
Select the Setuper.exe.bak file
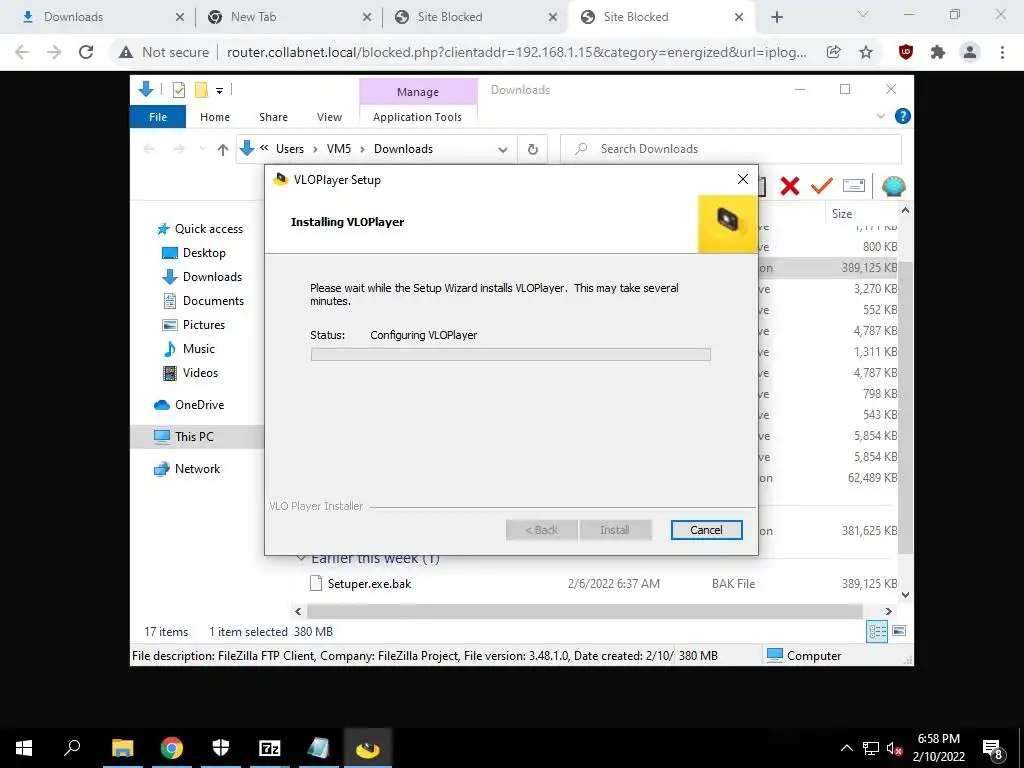(x=370, y=584)
